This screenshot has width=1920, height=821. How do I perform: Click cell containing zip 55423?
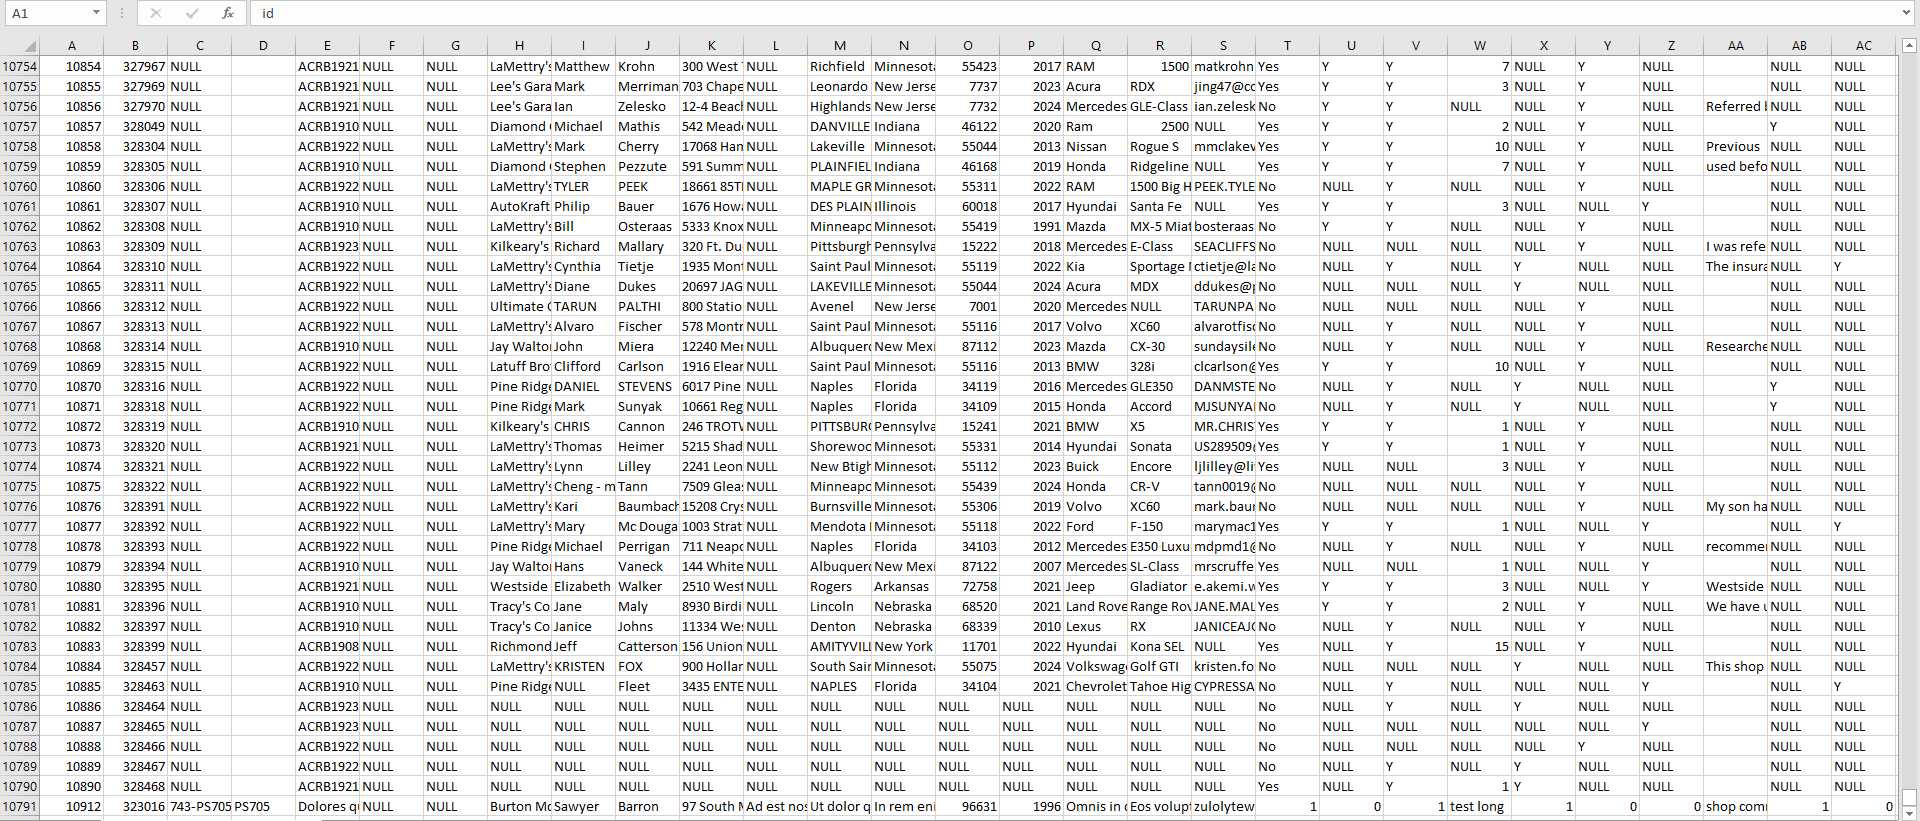(967, 66)
